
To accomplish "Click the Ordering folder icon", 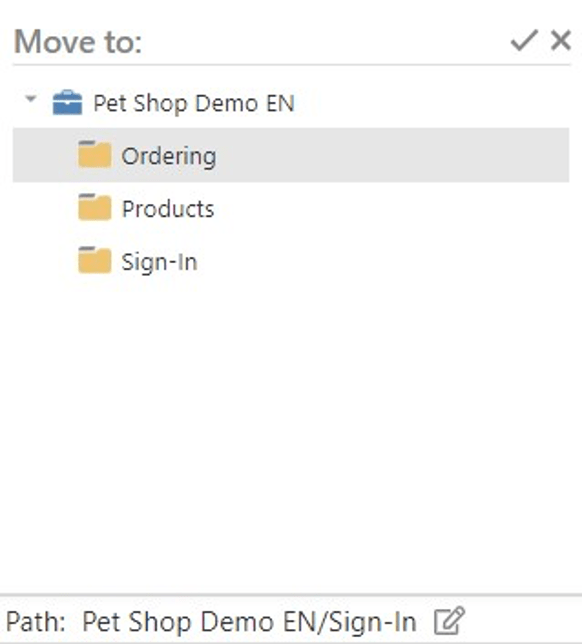I will click(94, 154).
